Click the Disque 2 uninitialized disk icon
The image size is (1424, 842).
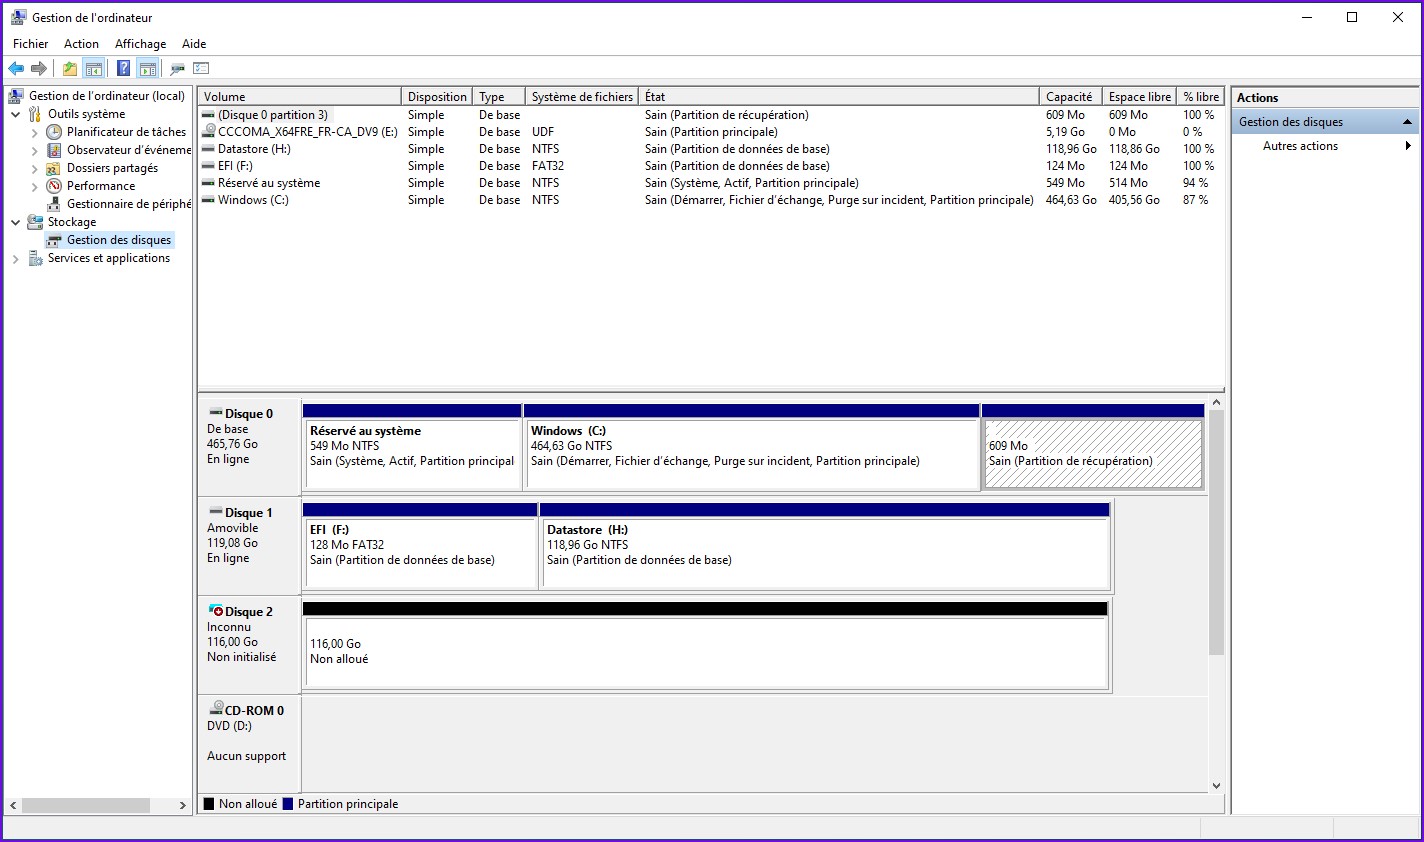[x=215, y=611]
